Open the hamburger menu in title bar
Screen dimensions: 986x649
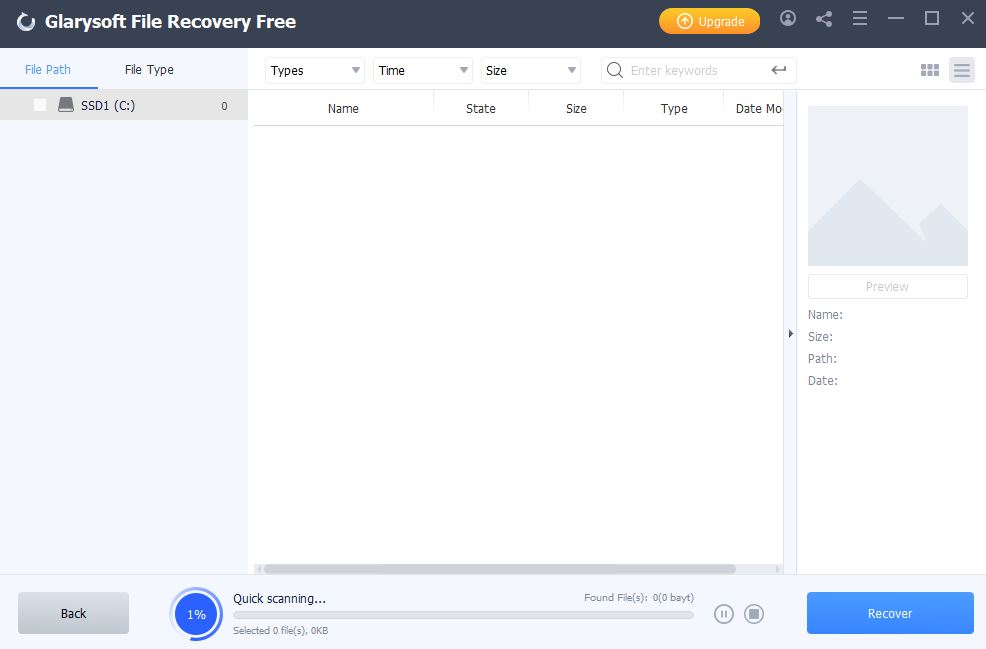pos(860,19)
